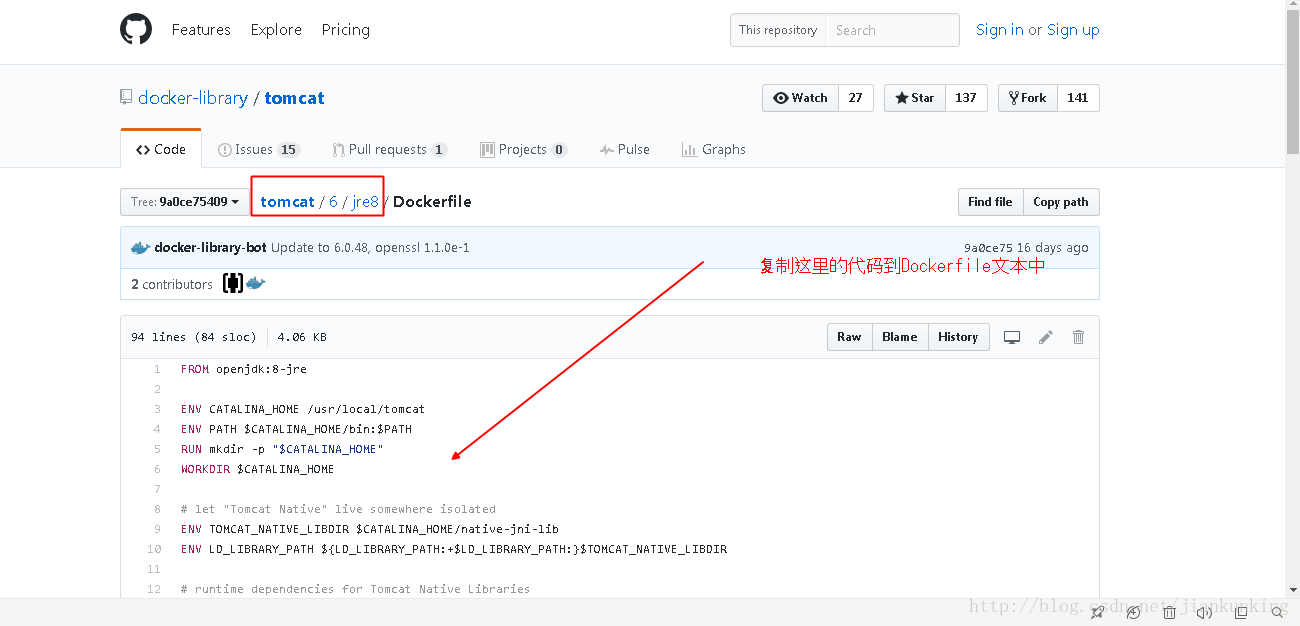Click the trash can icon in bottom bar

click(1169, 612)
